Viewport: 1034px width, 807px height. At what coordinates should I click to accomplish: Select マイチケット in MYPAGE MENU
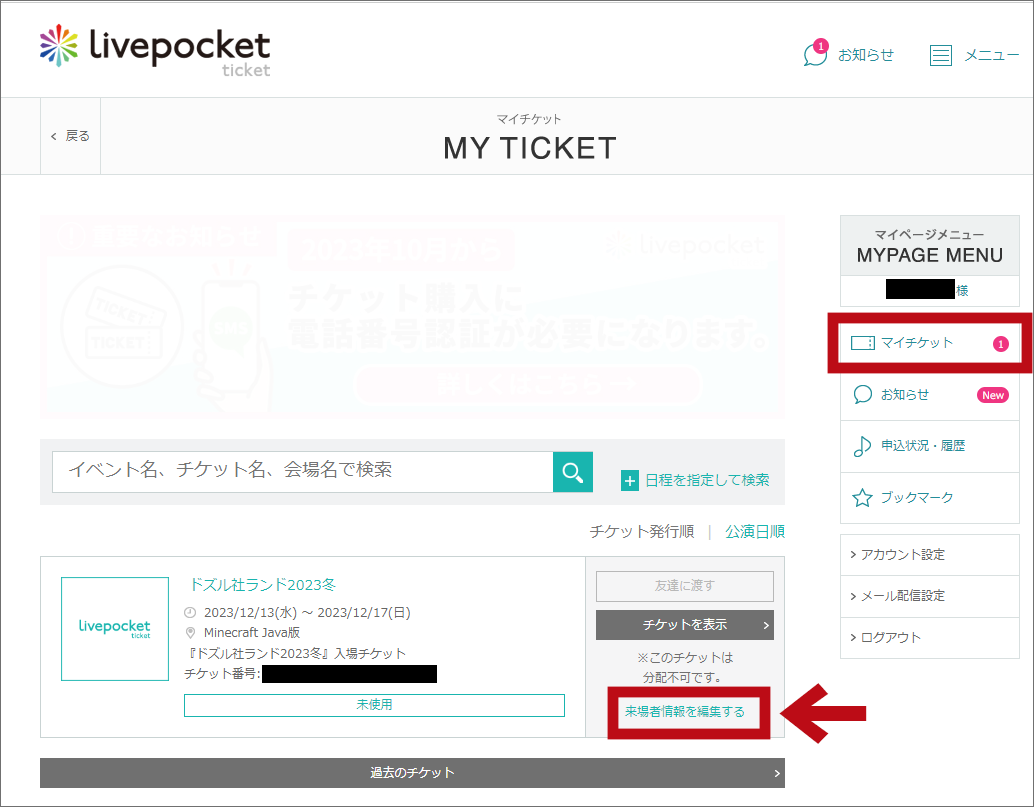[x=930, y=343]
